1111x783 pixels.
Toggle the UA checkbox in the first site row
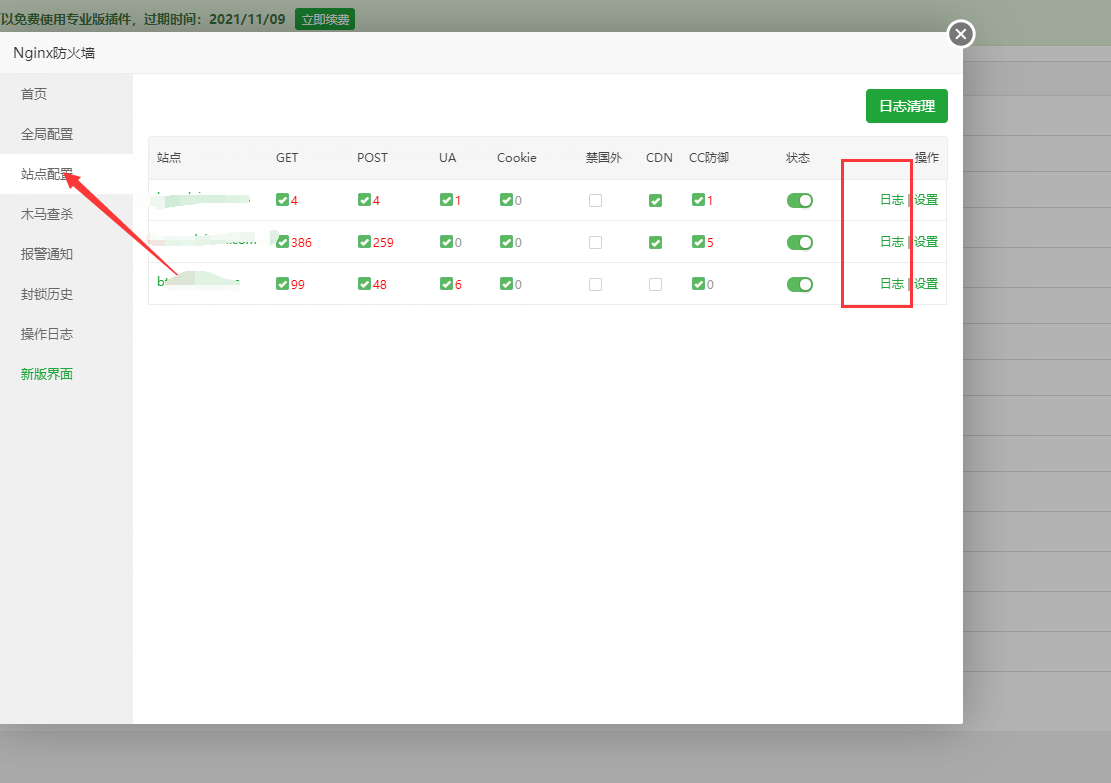coord(446,201)
